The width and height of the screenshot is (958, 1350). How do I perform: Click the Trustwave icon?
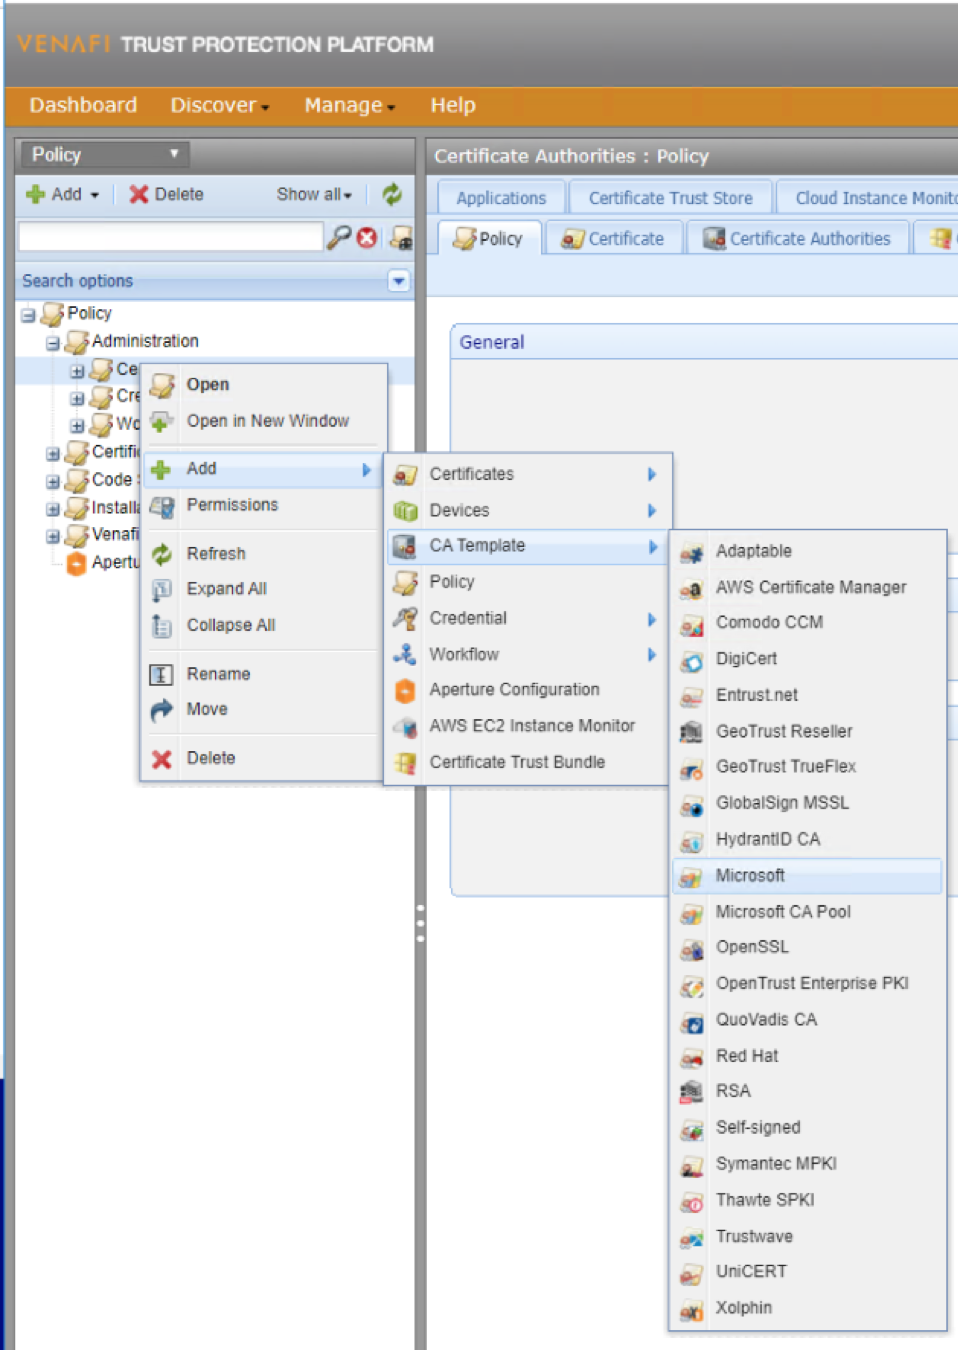tap(691, 1237)
